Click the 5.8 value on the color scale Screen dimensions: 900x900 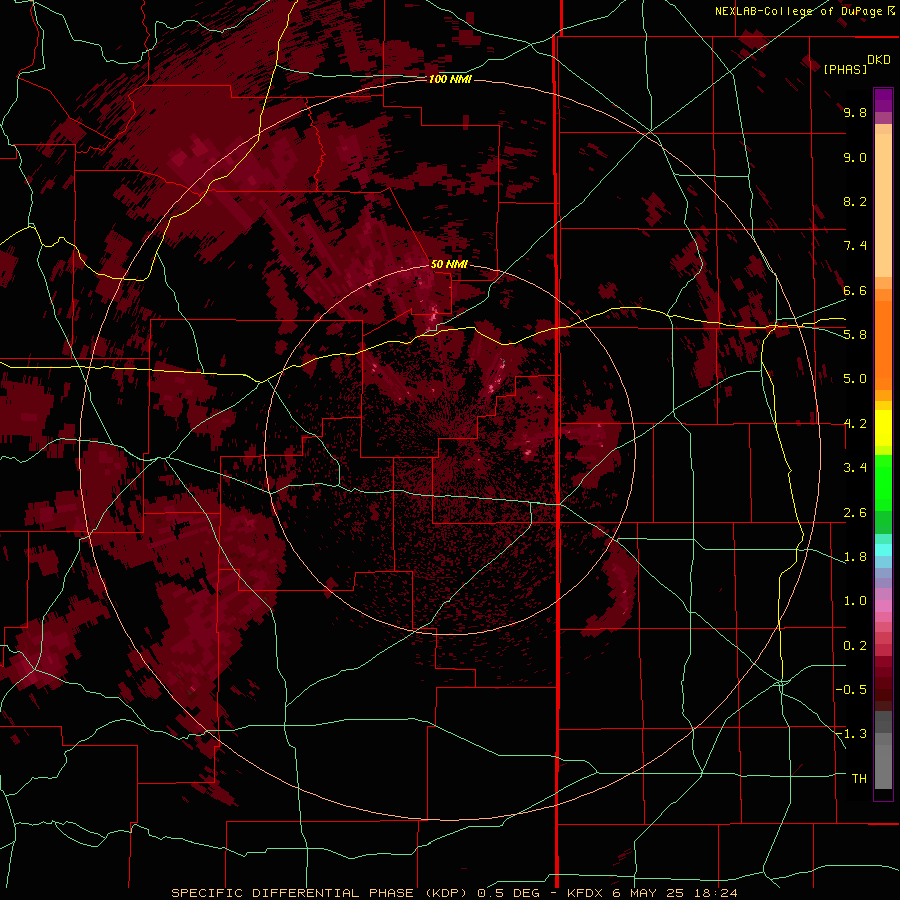(x=855, y=335)
